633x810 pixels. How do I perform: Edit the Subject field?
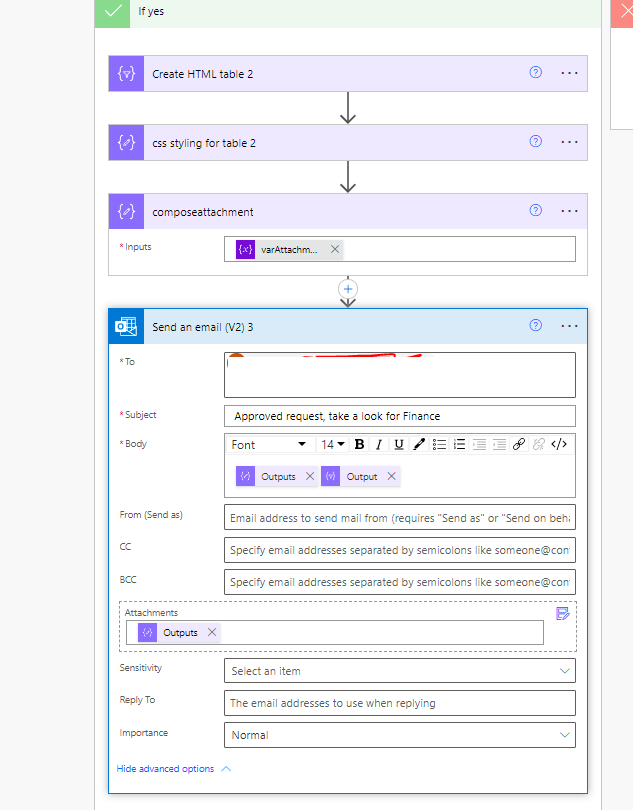pos(399,416)
